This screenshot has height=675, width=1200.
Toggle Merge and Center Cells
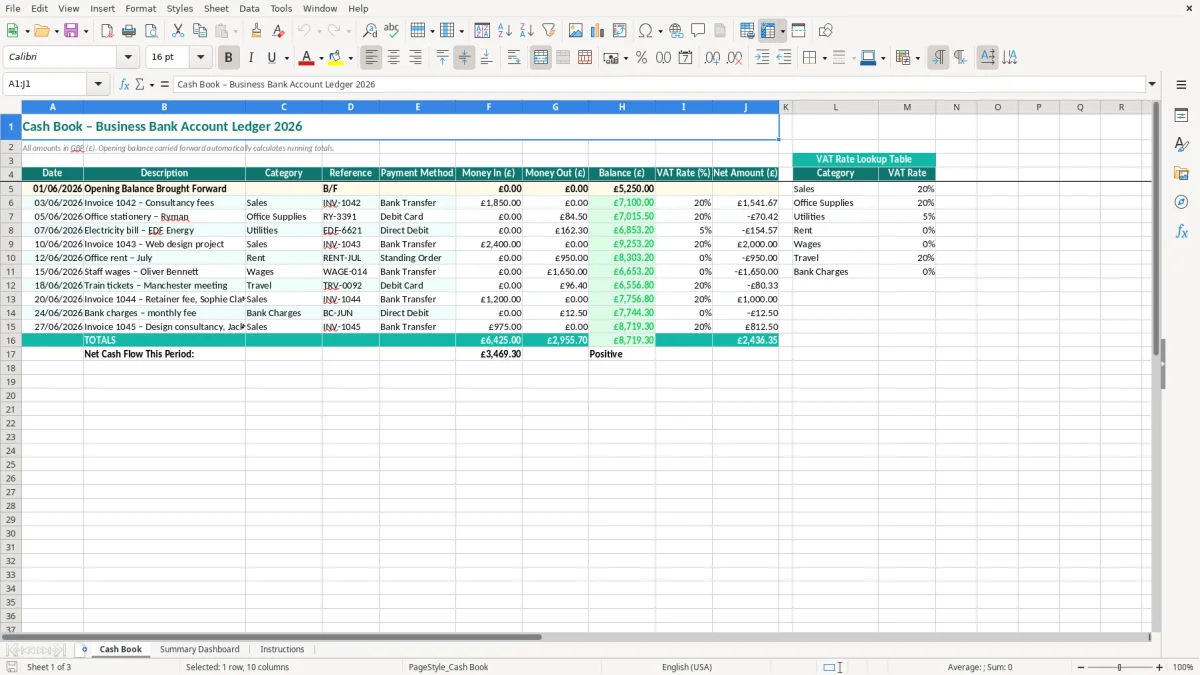pos(541,58)
